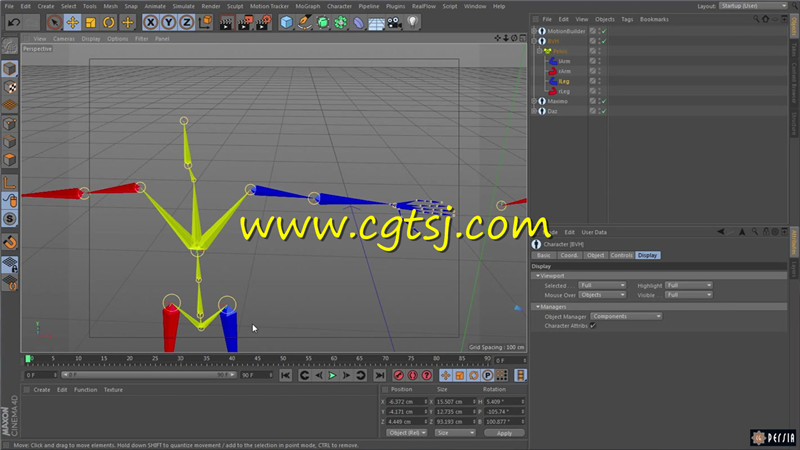This screenshot has height=450, width=800.
Task: Activate the Rotate tool
Action: click(x=109, y=22)
